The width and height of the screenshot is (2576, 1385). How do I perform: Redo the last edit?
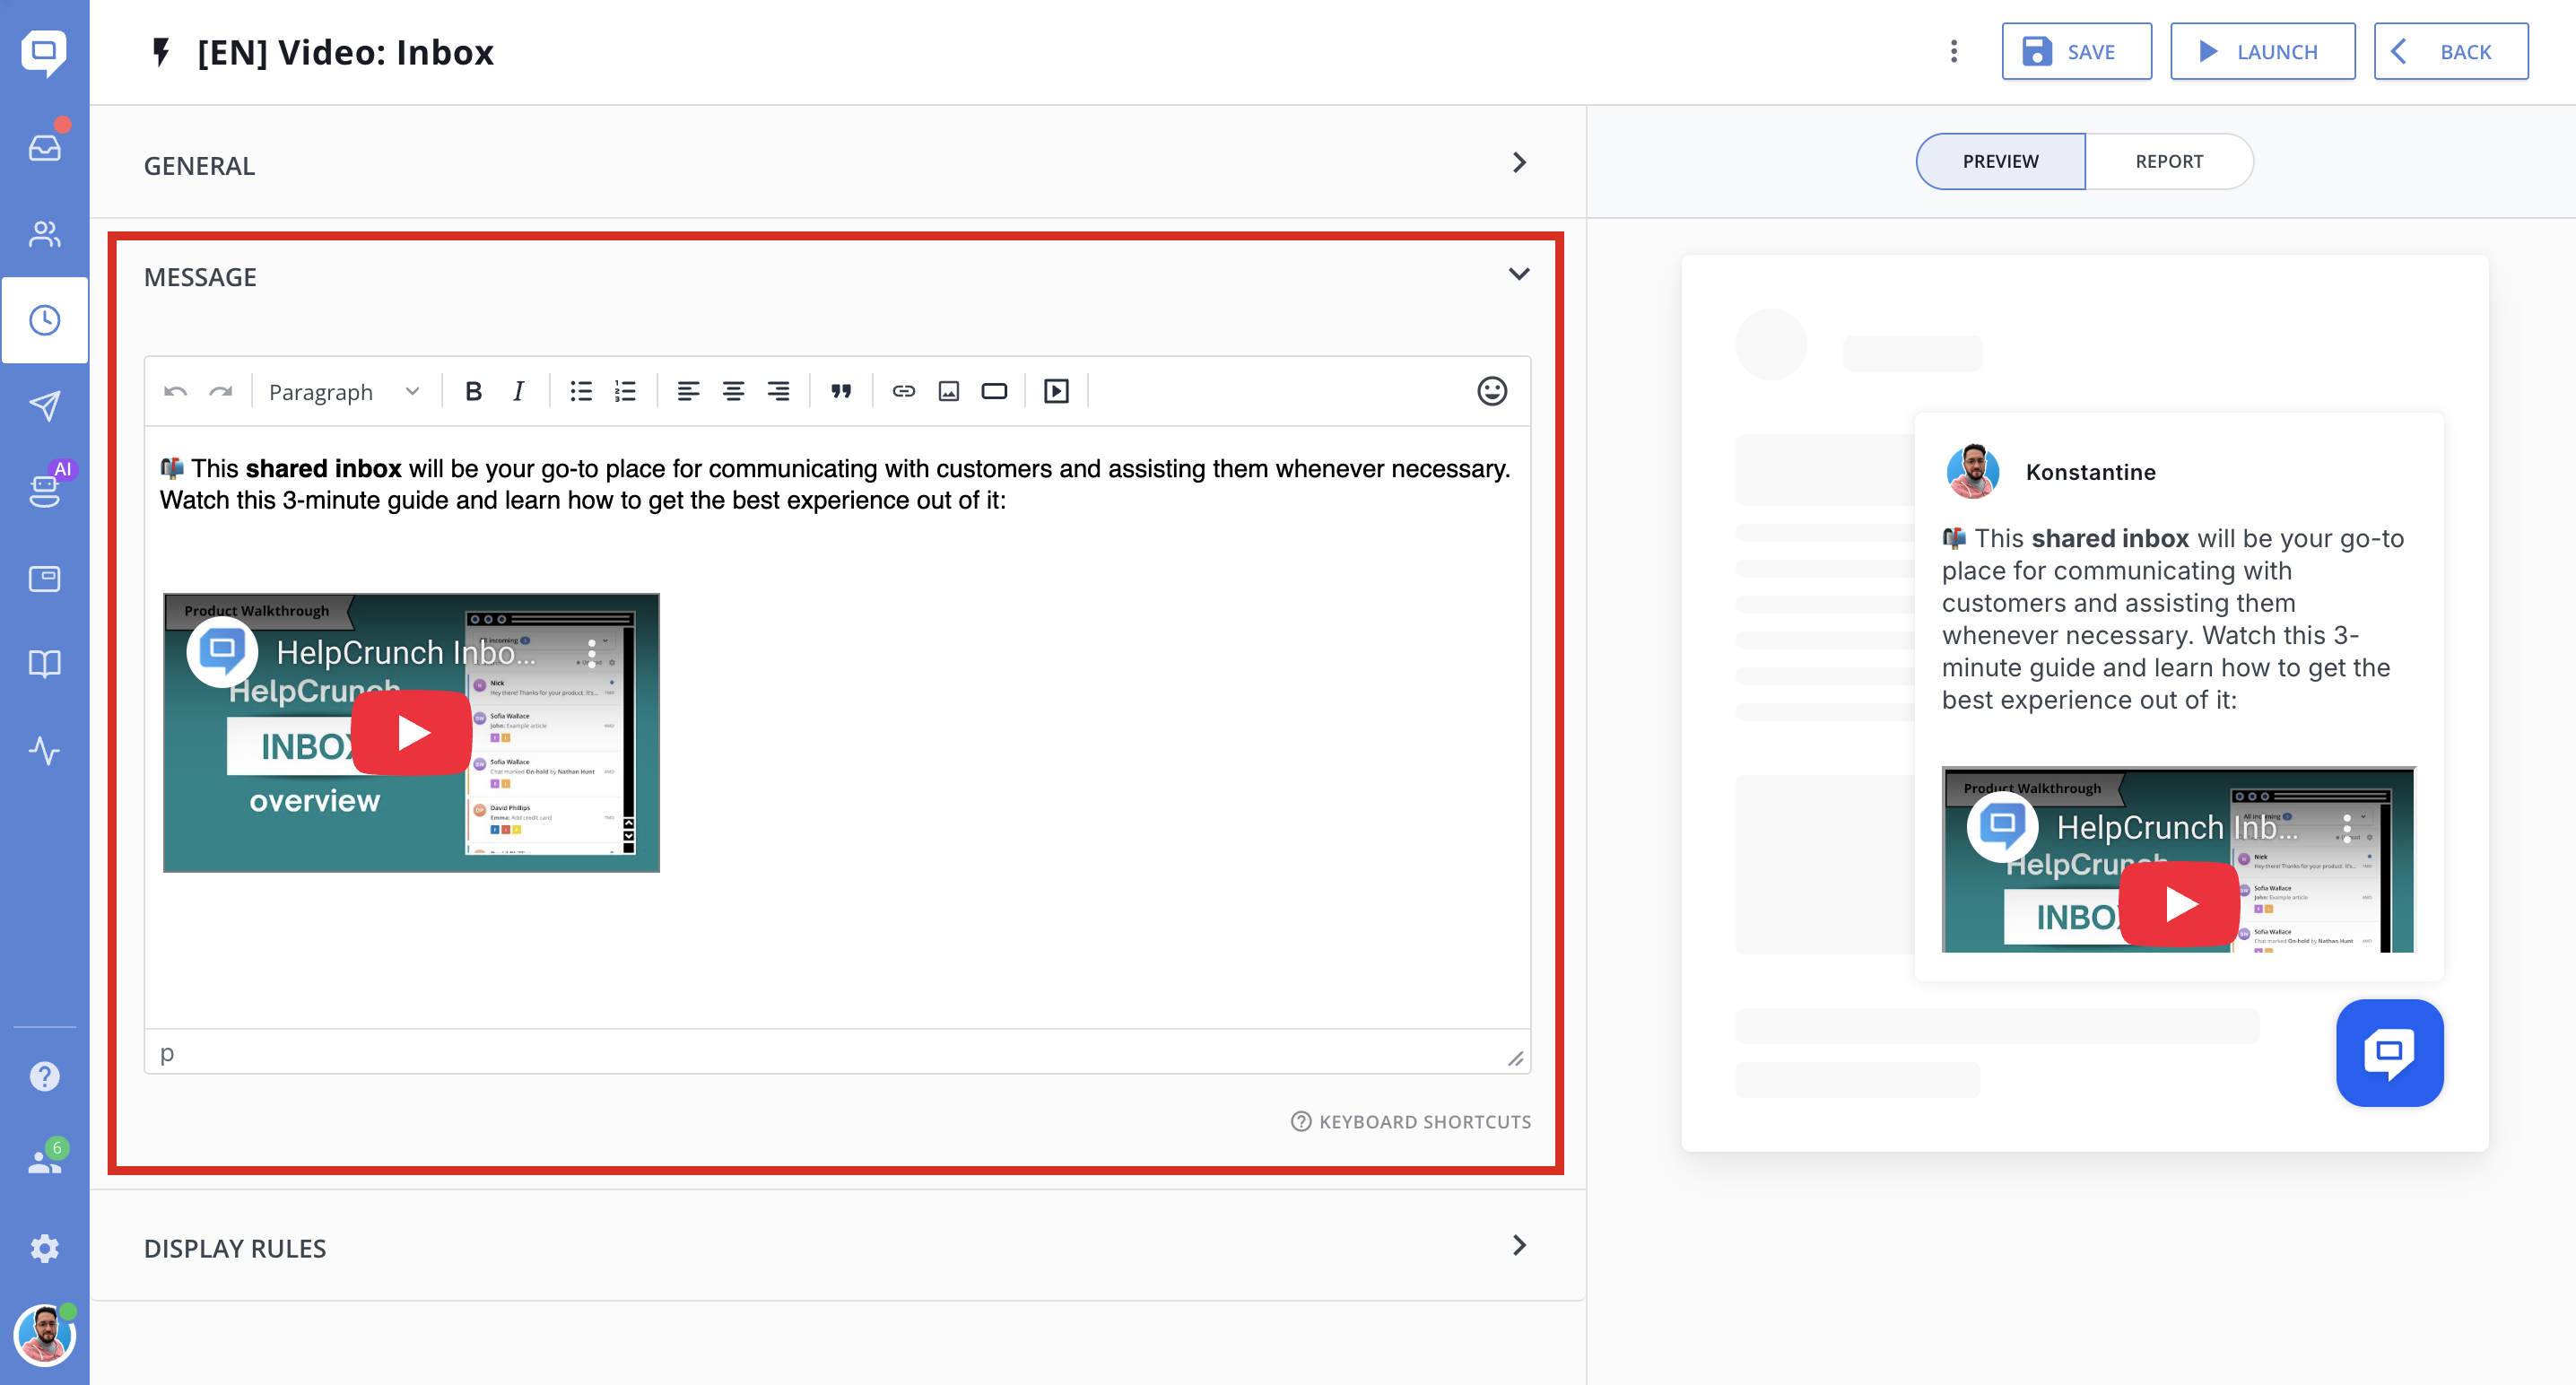220,391
